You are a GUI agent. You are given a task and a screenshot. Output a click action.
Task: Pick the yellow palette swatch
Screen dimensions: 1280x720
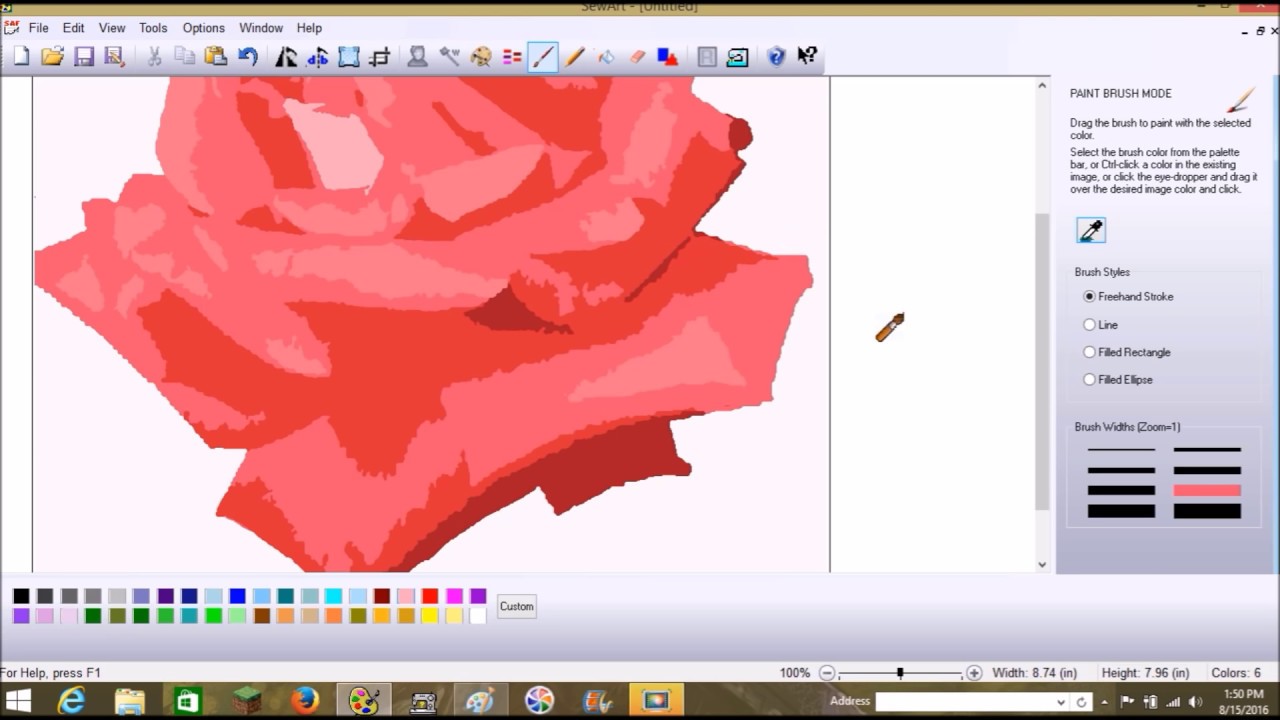[x=430, y=616]
